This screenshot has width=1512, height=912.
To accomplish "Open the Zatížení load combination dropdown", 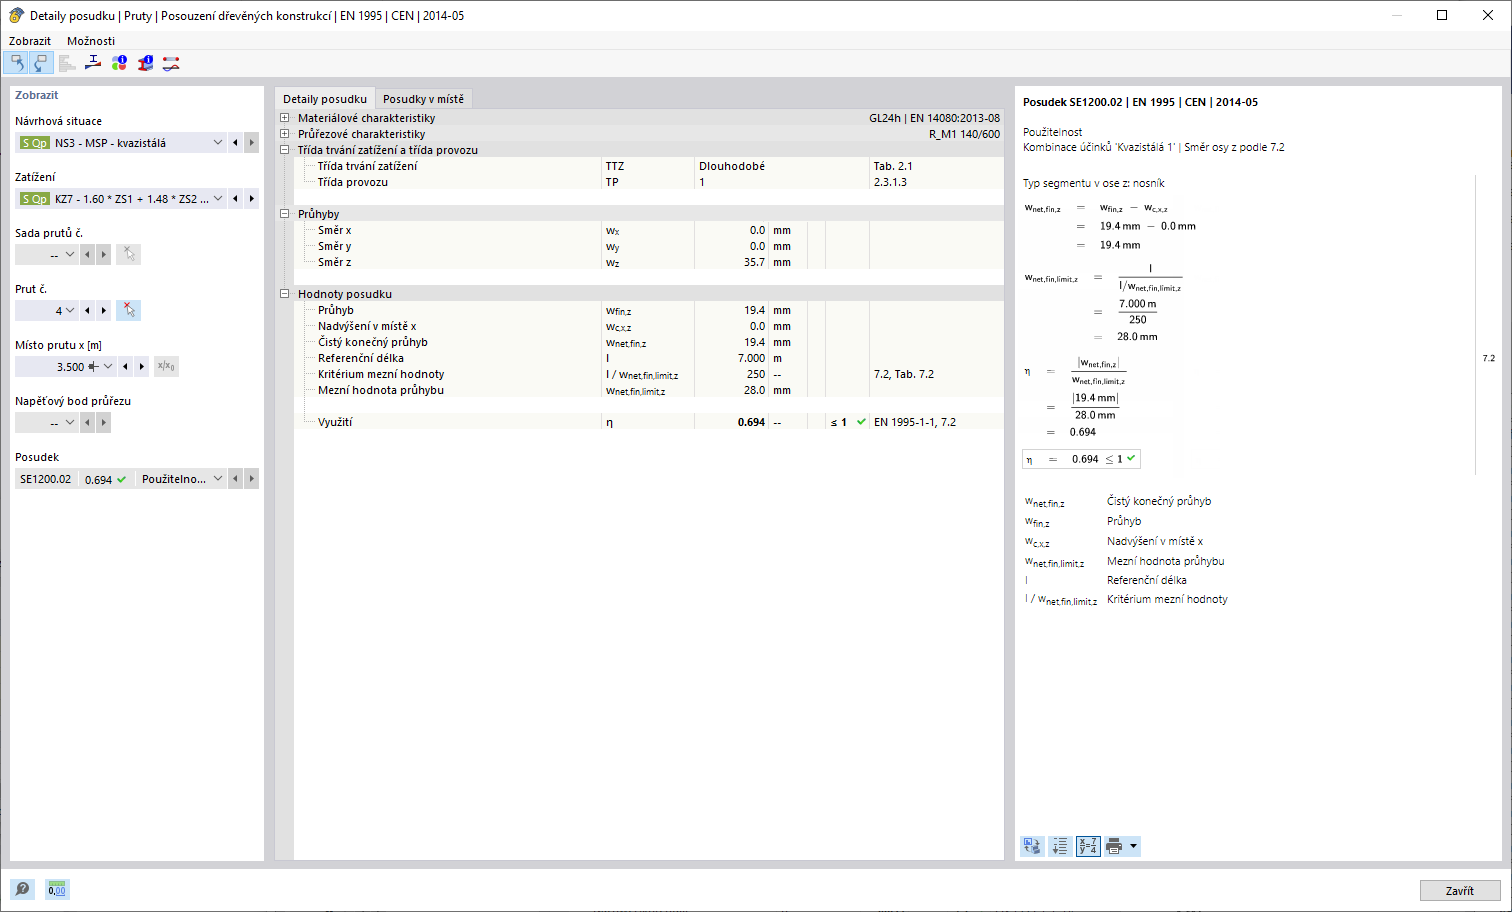I will click(x=218, y=199).
